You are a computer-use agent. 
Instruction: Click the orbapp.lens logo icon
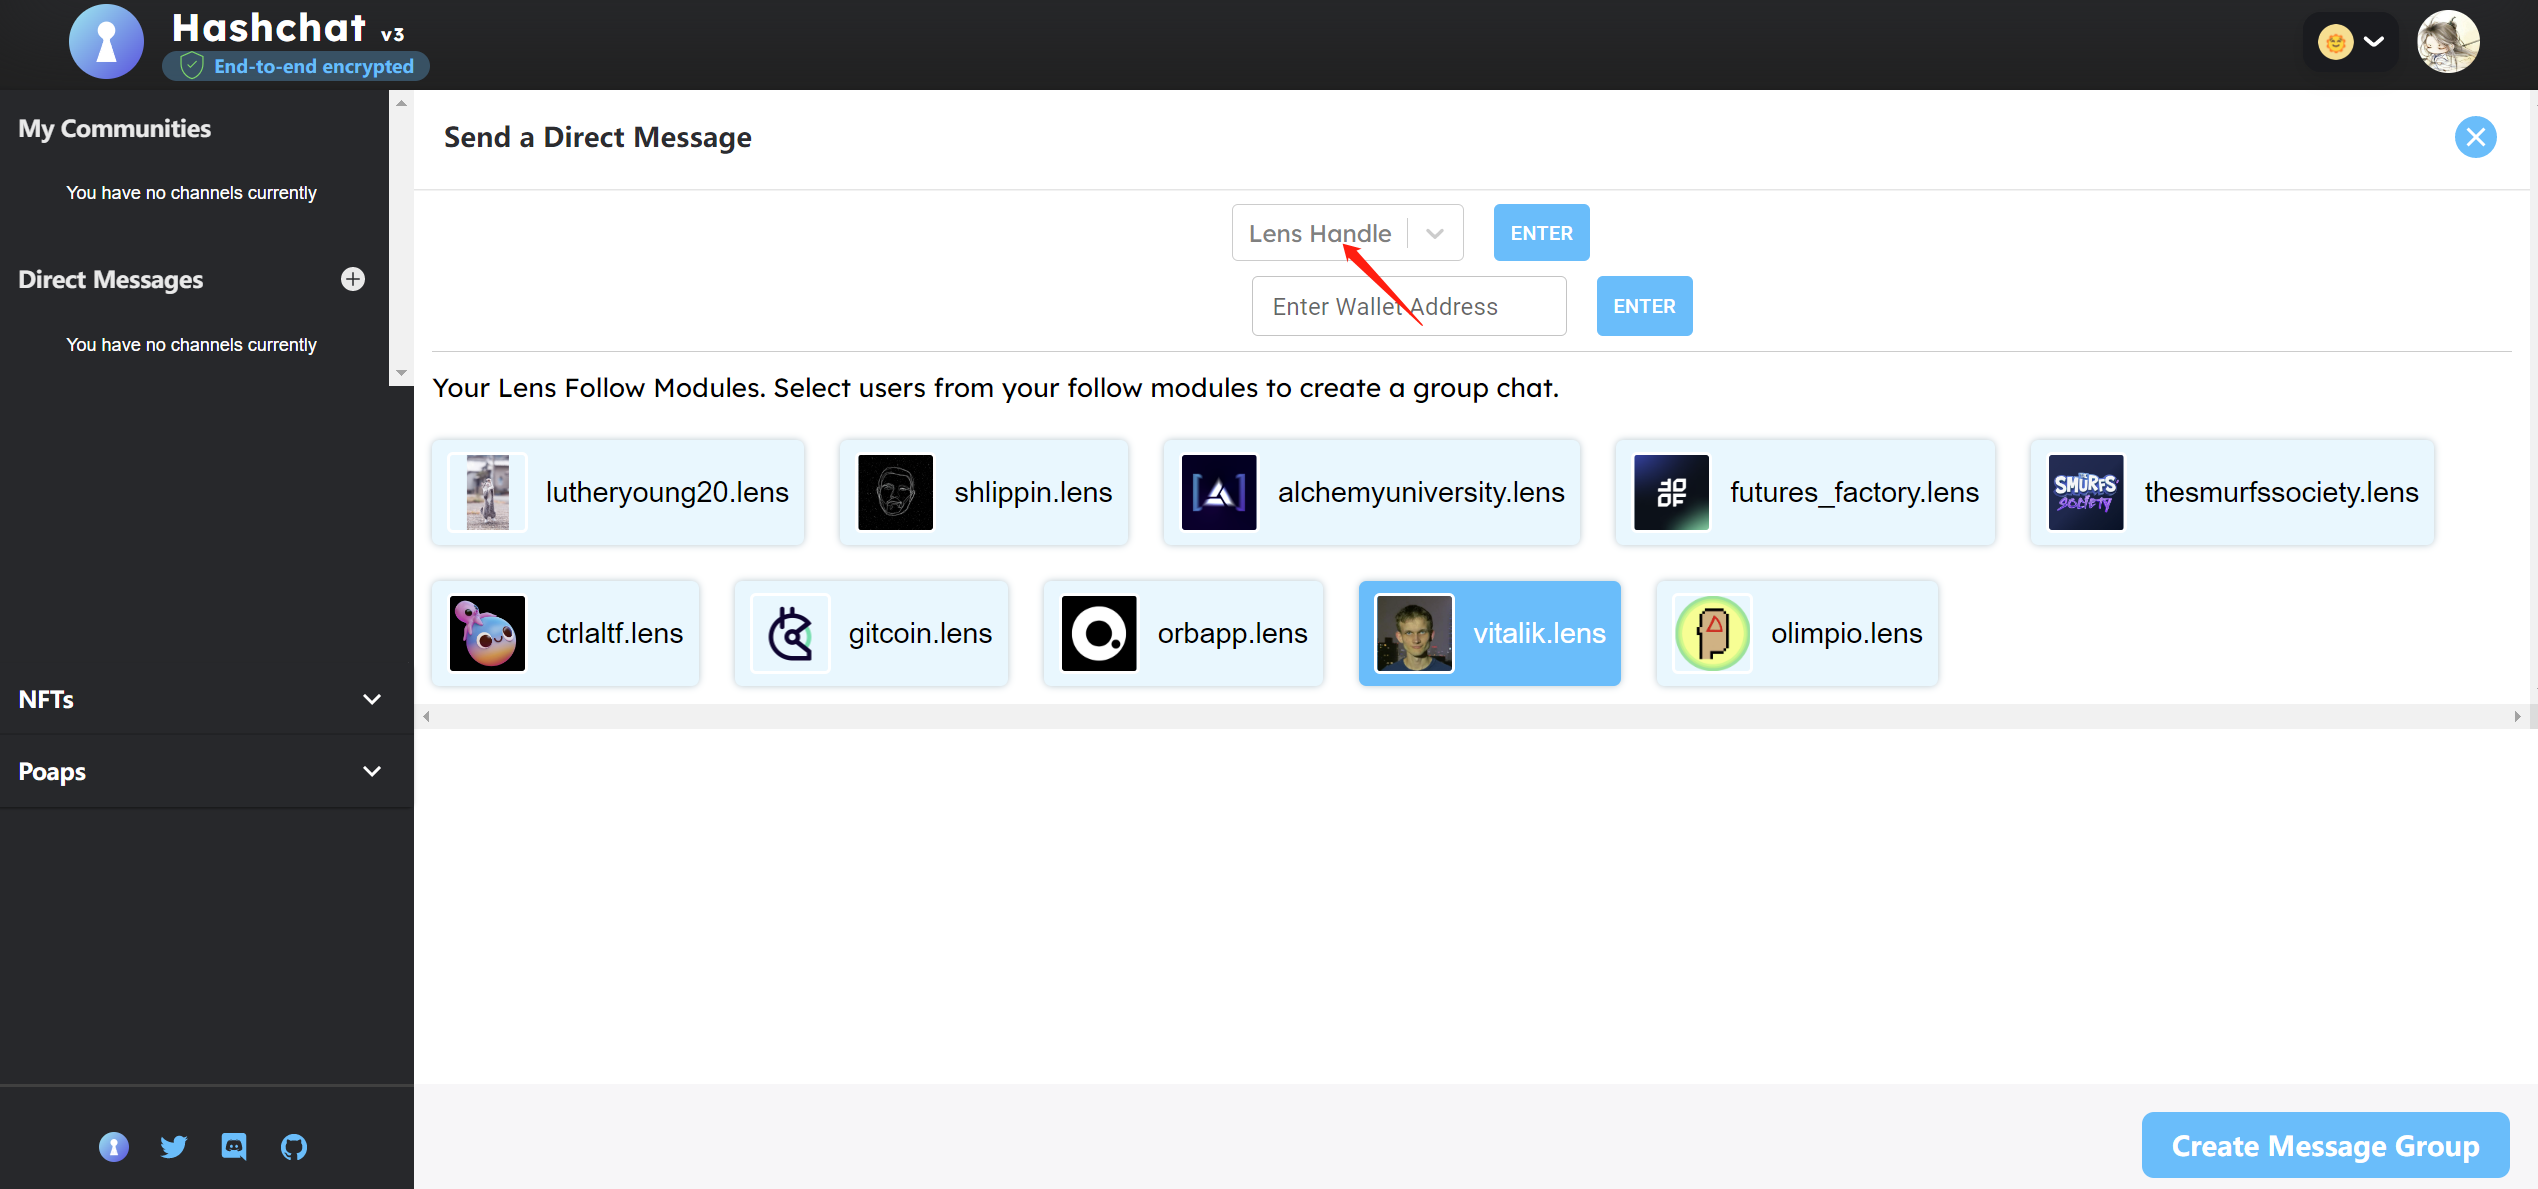tap(1099, 633)
